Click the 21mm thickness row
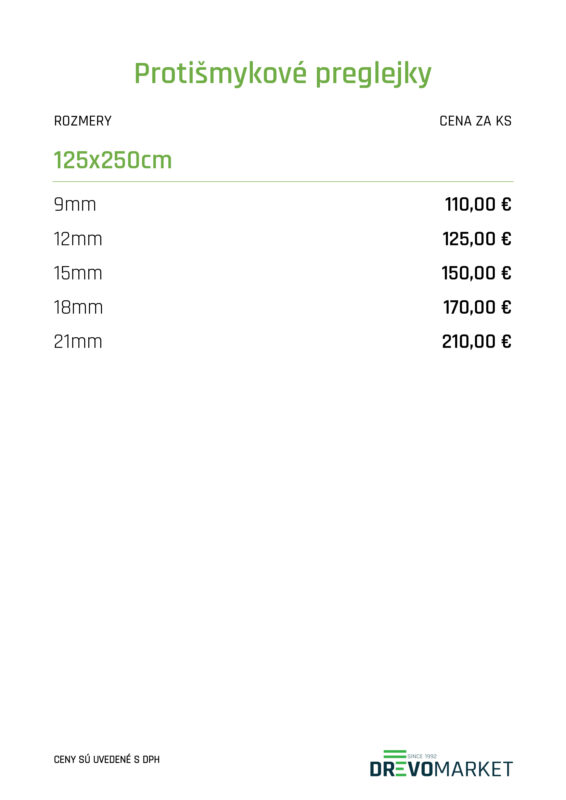 coord(283,341)
